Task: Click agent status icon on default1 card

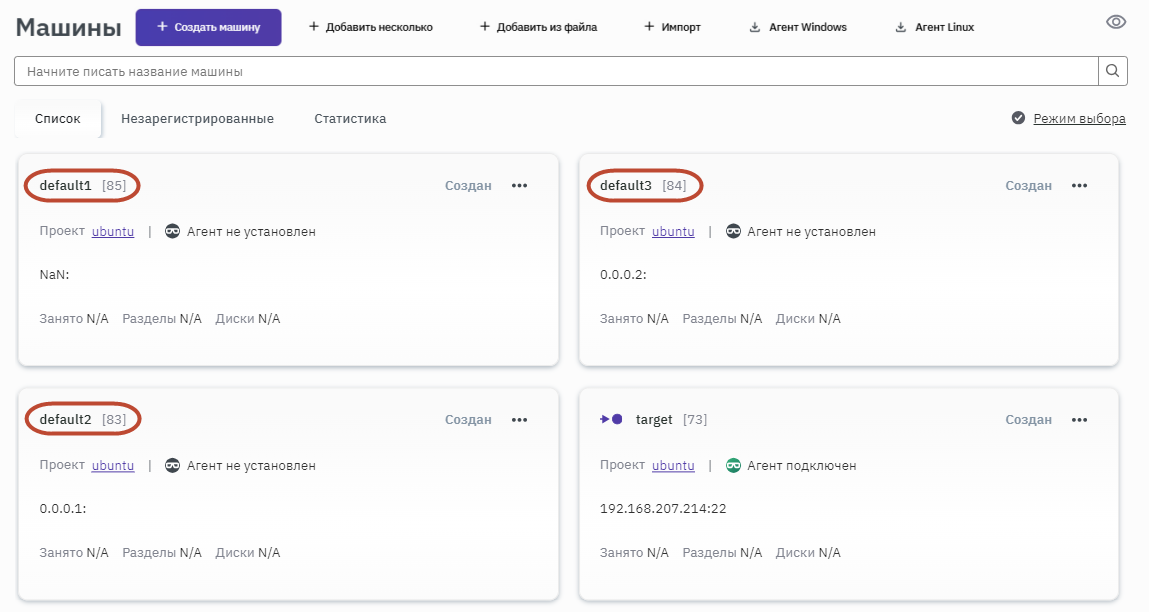Action: click(172, 231)
